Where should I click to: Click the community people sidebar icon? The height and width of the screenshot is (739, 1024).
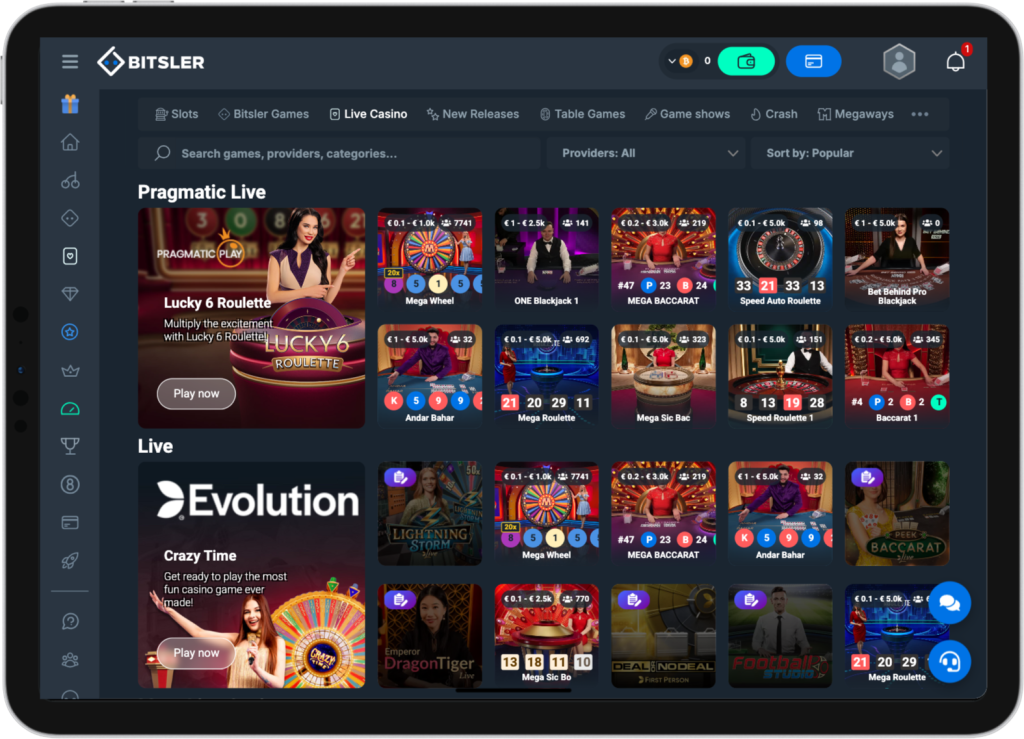pos(70,660)
